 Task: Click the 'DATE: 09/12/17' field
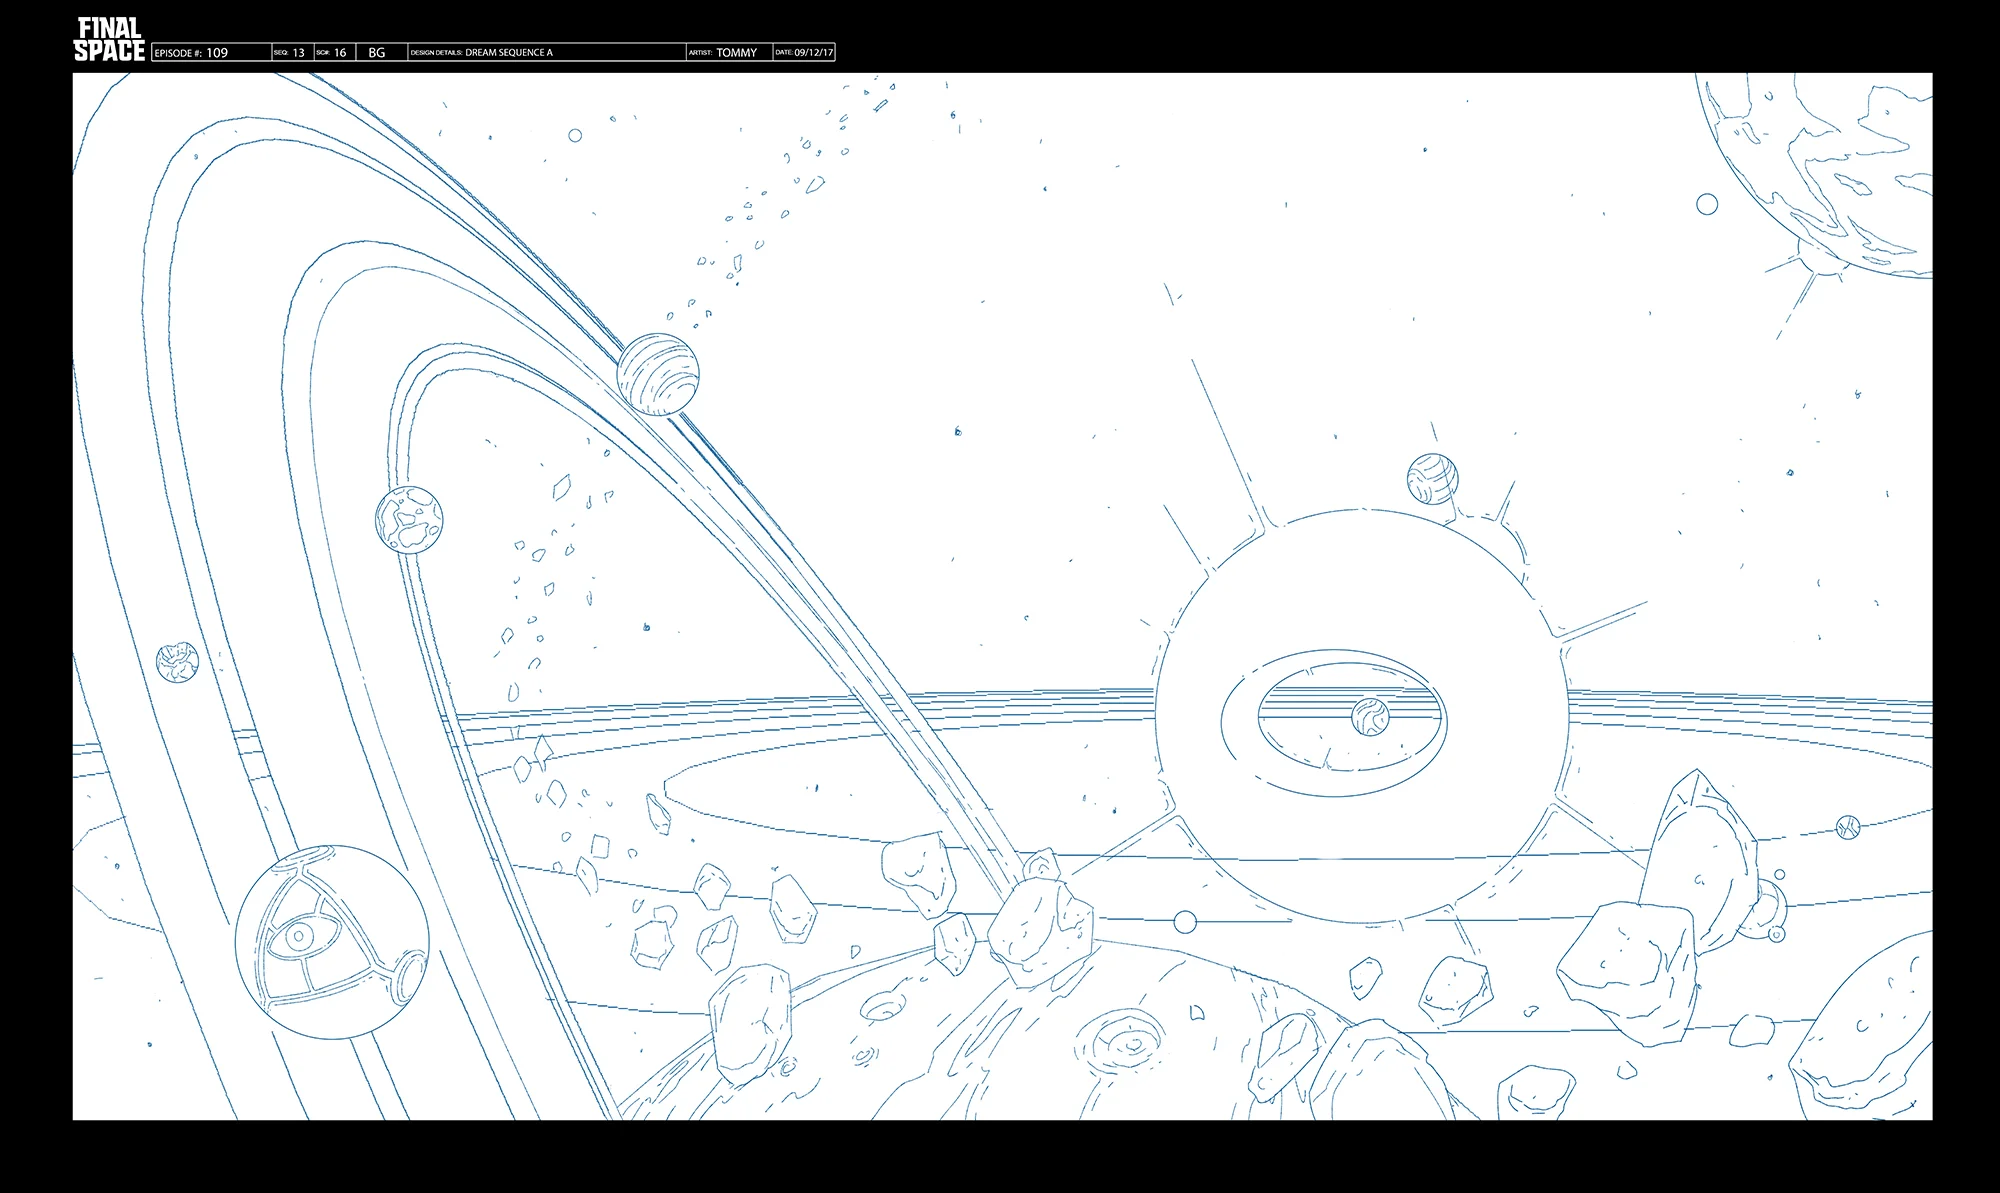click(804, 53)
